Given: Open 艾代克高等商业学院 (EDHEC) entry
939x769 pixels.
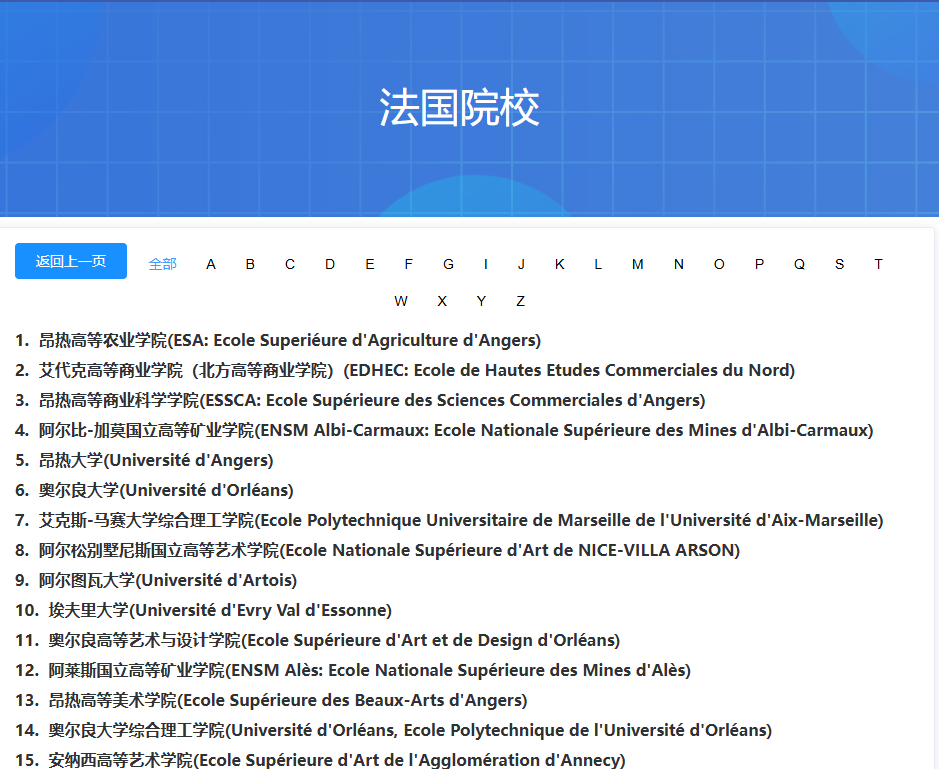Looking at the screenshot, I should 417,370.
